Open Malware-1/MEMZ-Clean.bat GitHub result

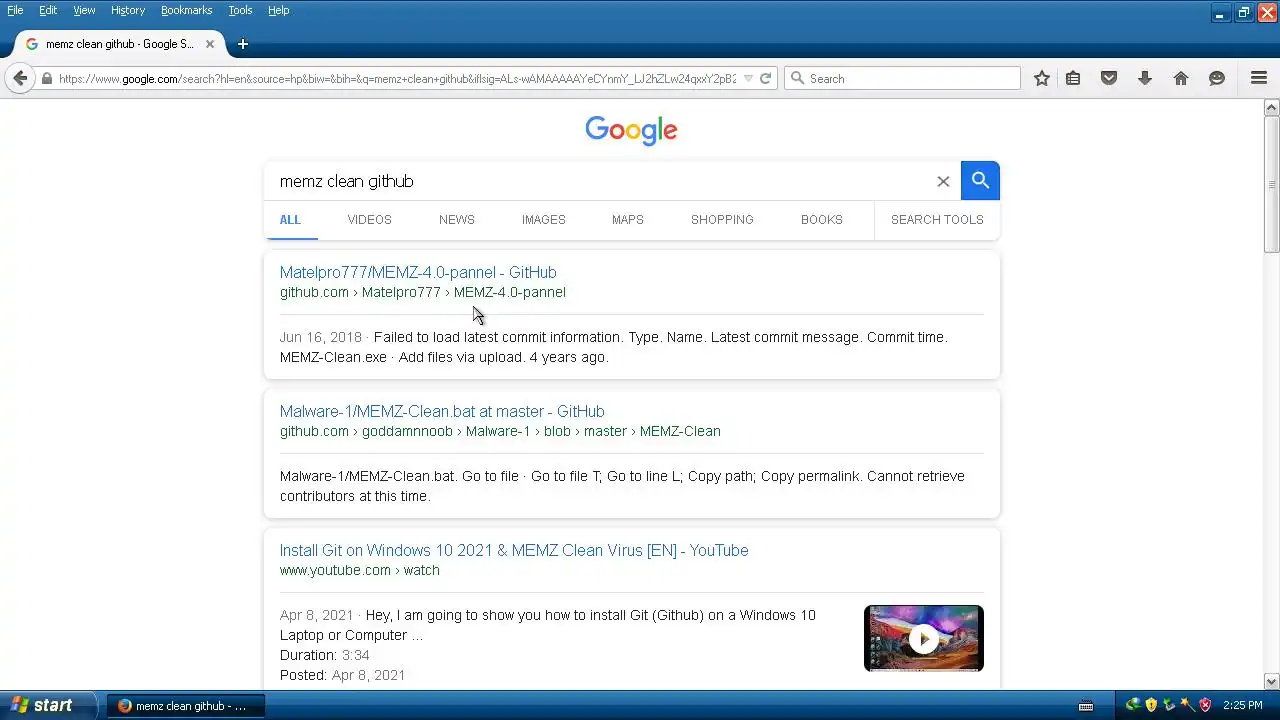click(x=442, y=411)
